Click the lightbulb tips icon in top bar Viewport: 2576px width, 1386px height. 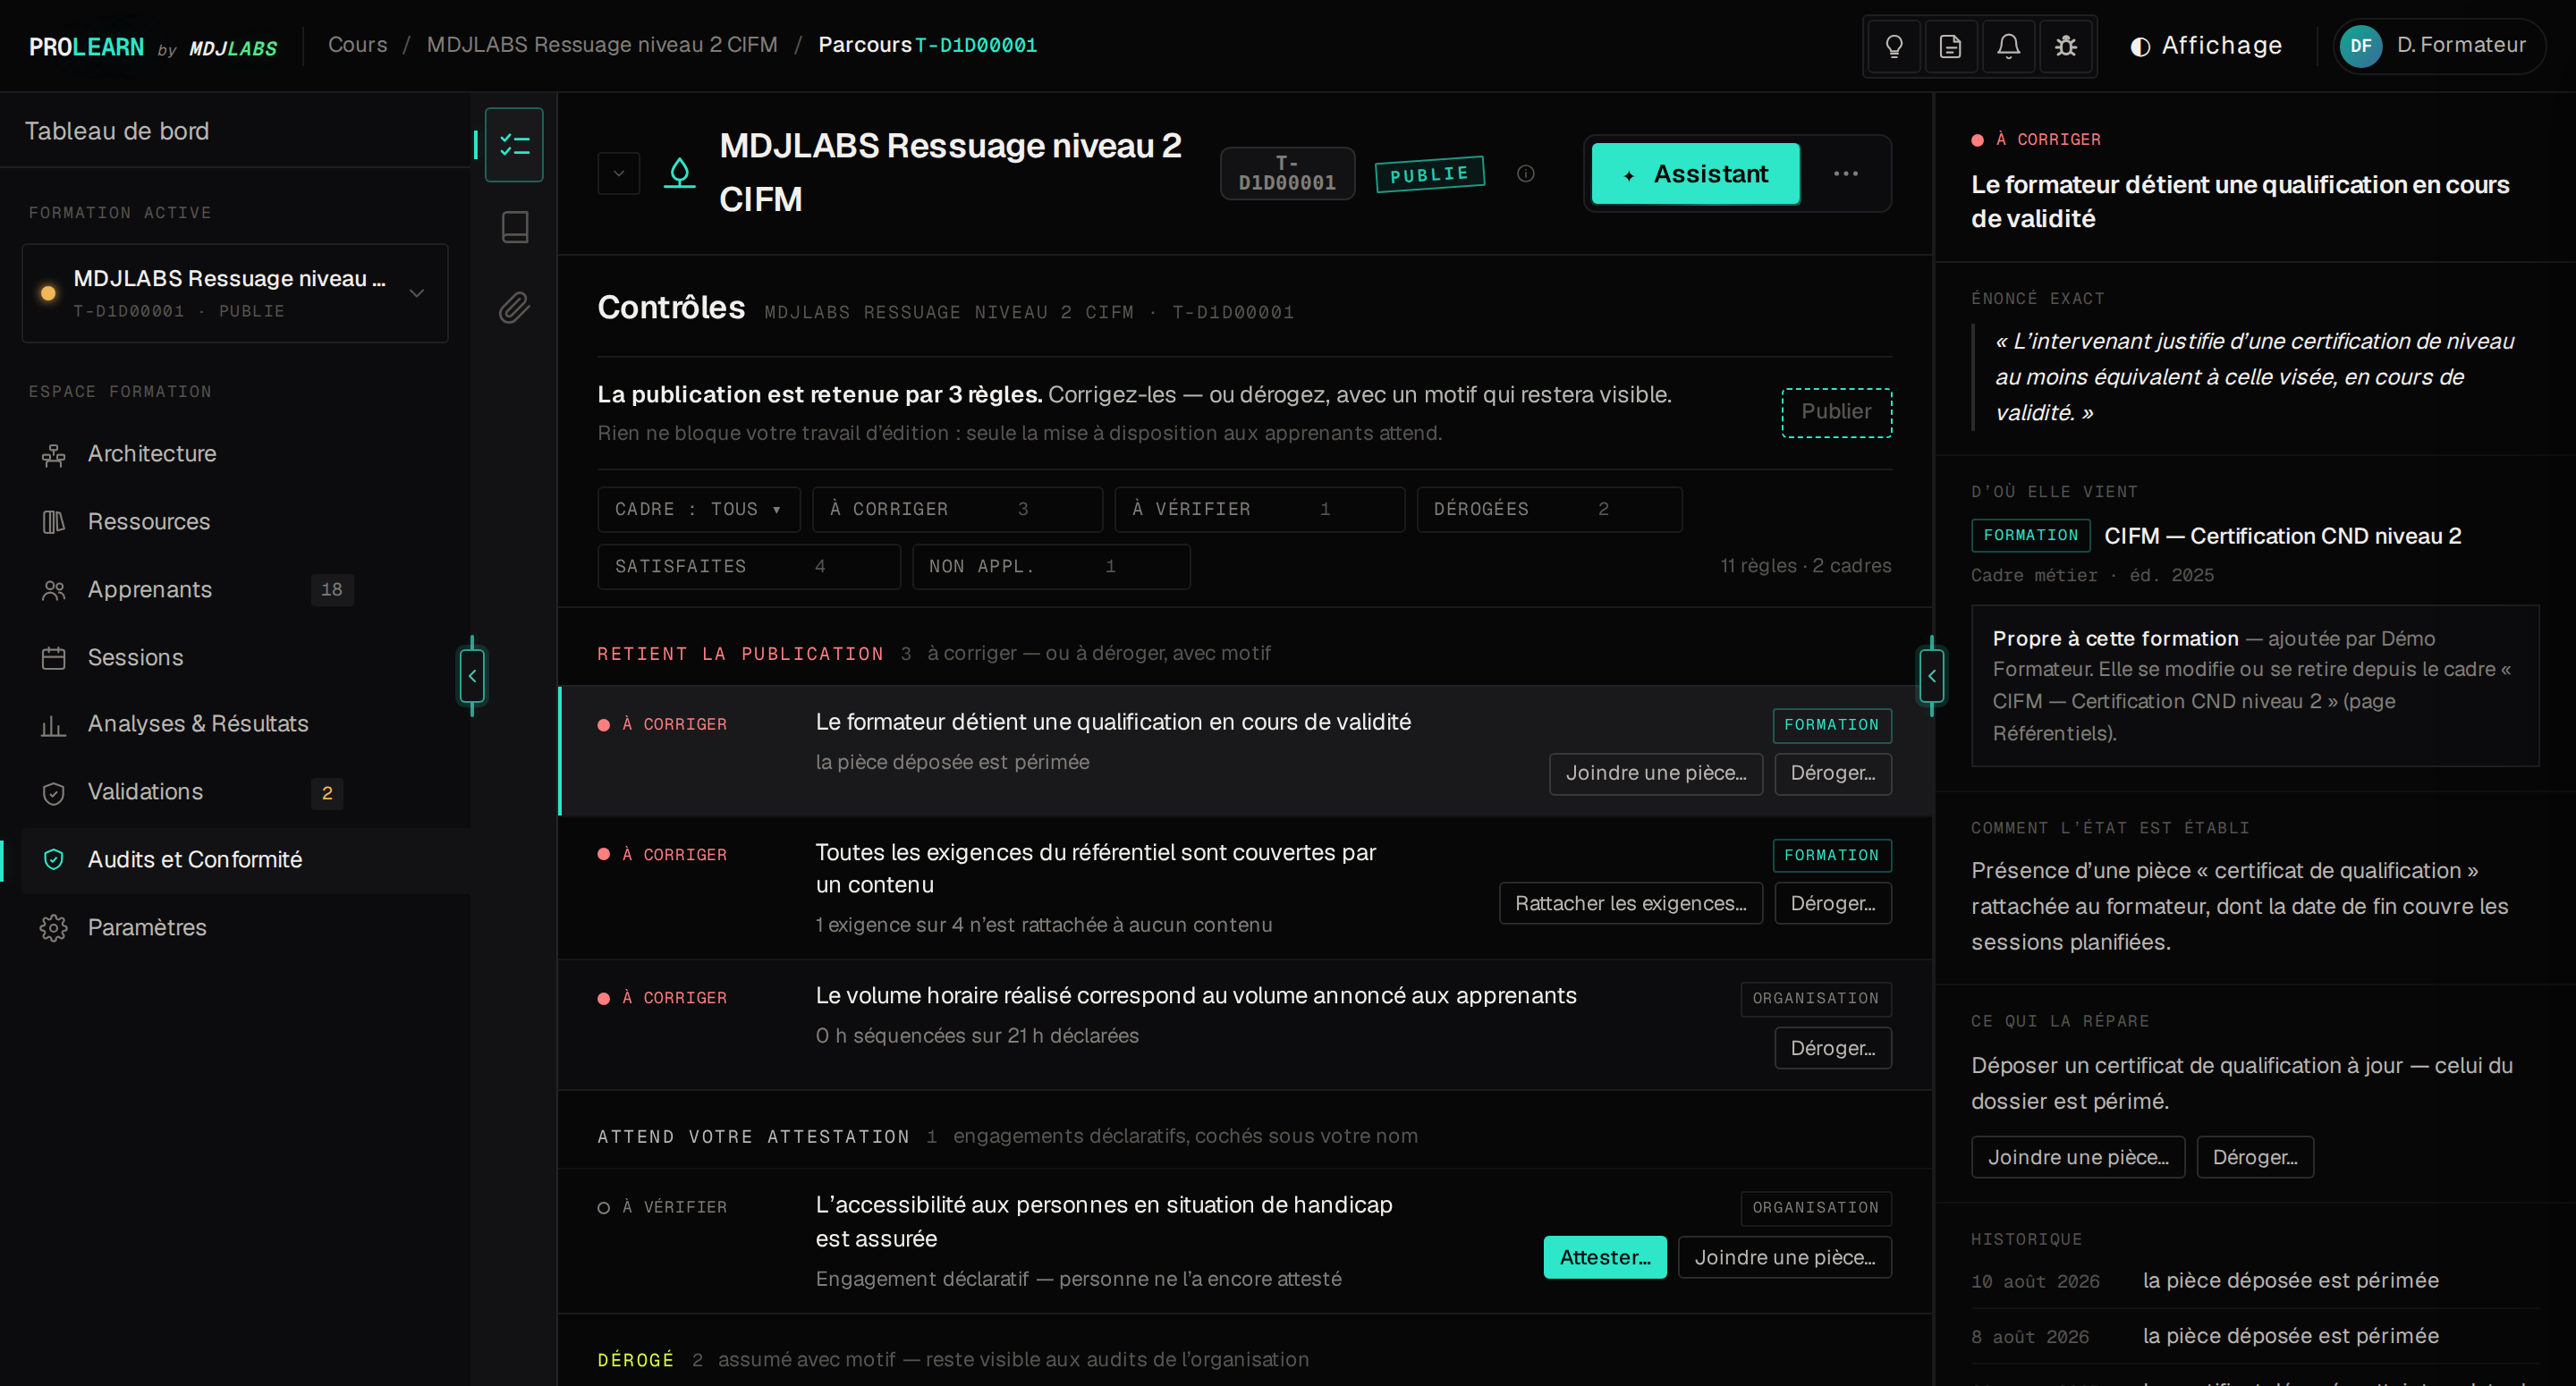(x=1893, y=46)
